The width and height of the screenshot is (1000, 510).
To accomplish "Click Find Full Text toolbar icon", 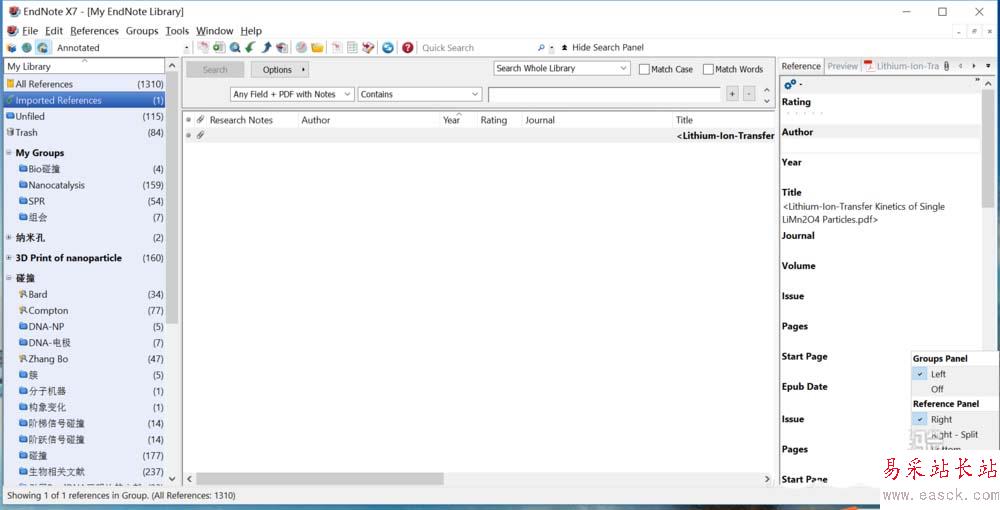I will pyautogui.click(x=282, y=47).
